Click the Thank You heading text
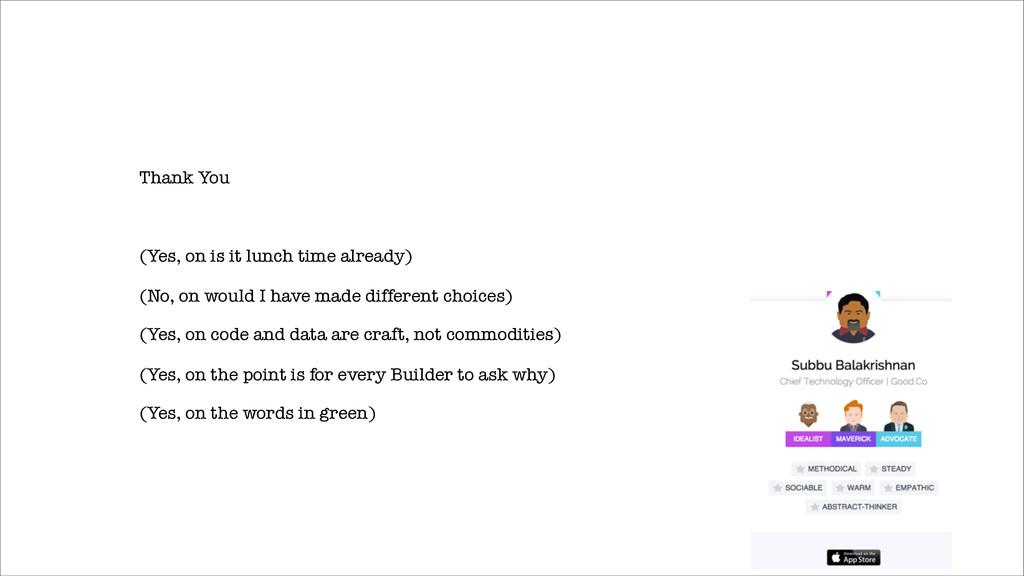The image size is (1024, 576). pos(184,178)
